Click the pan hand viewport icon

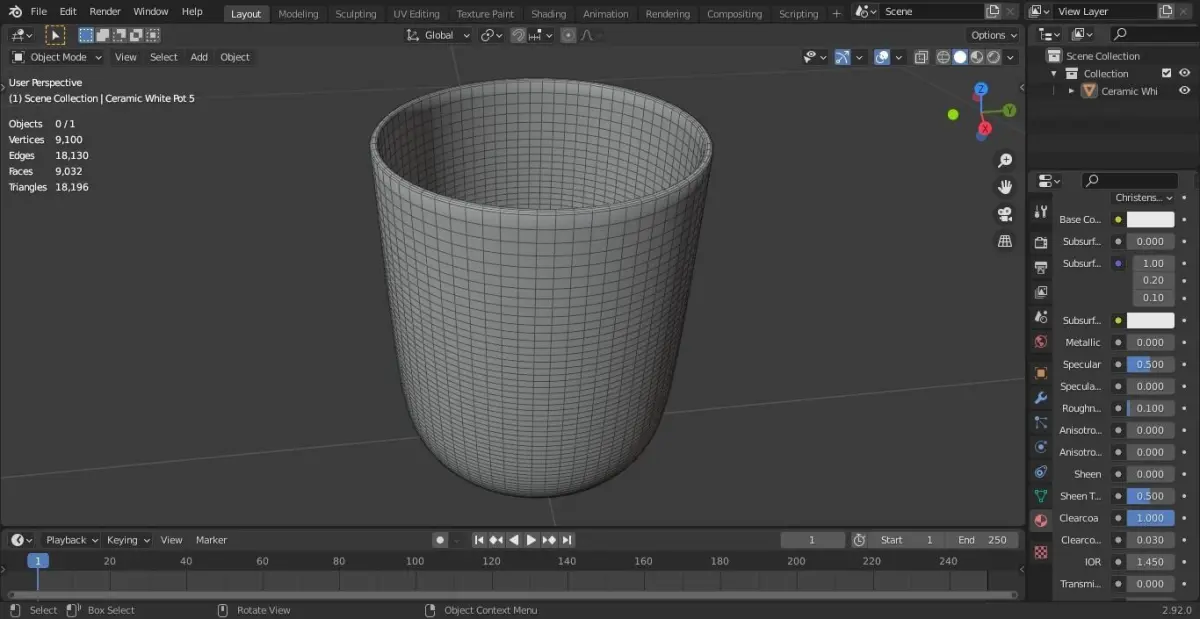[x=1005, y=187]
